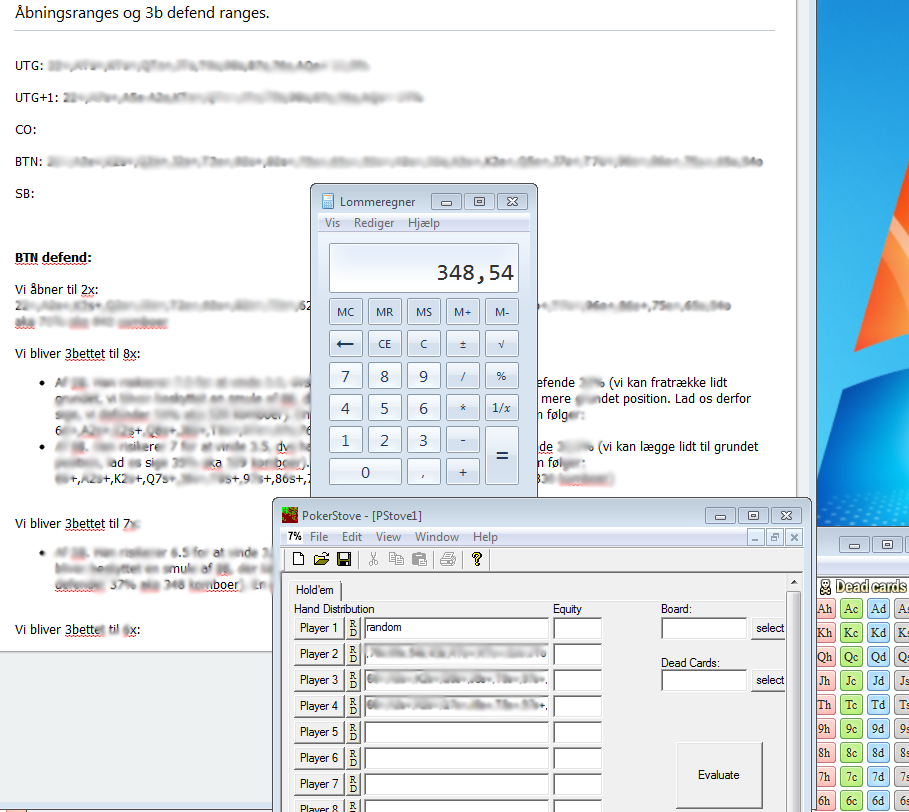
Task: Click the Dead Cards input field in PokerStove
Action: tap(704, 680)
